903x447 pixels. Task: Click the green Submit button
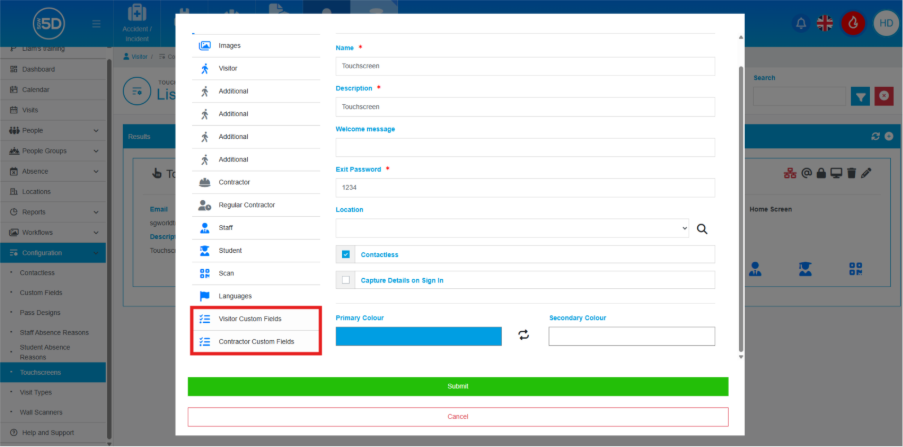pyautogui.click(x=458, y=387)
